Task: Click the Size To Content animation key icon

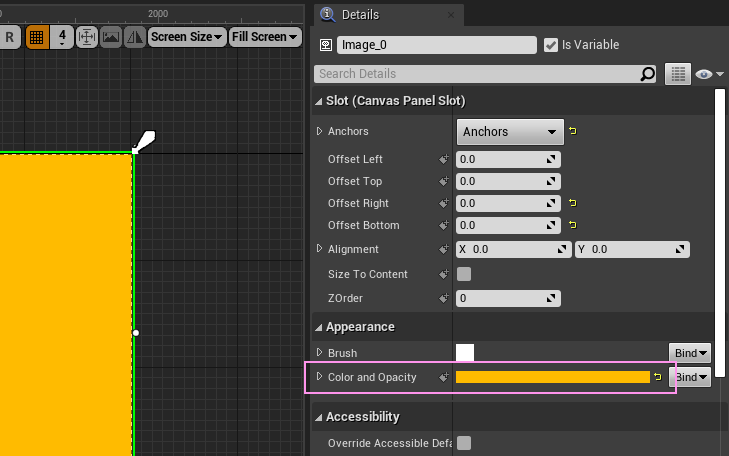Action: (444, 274)
